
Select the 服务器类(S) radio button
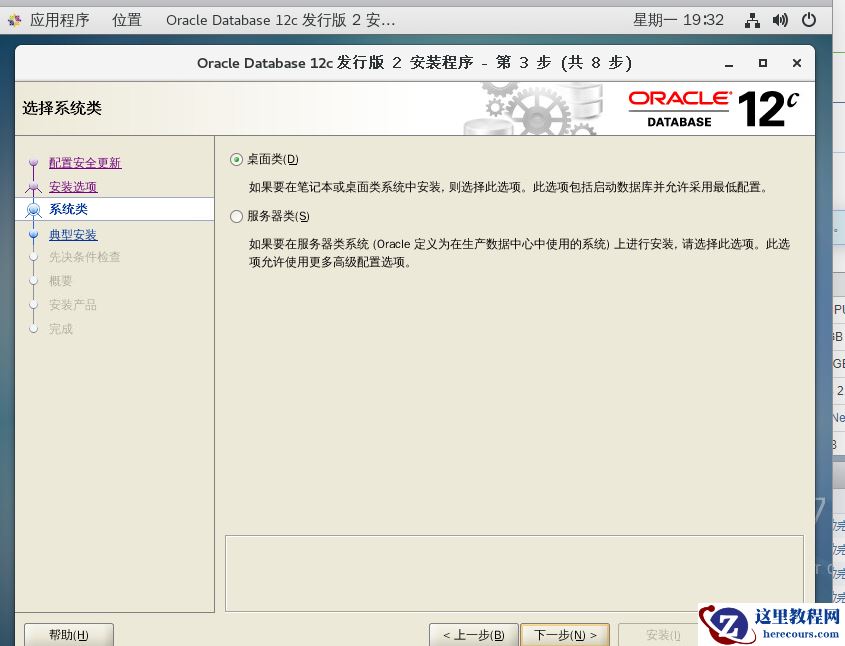(236, 217)
